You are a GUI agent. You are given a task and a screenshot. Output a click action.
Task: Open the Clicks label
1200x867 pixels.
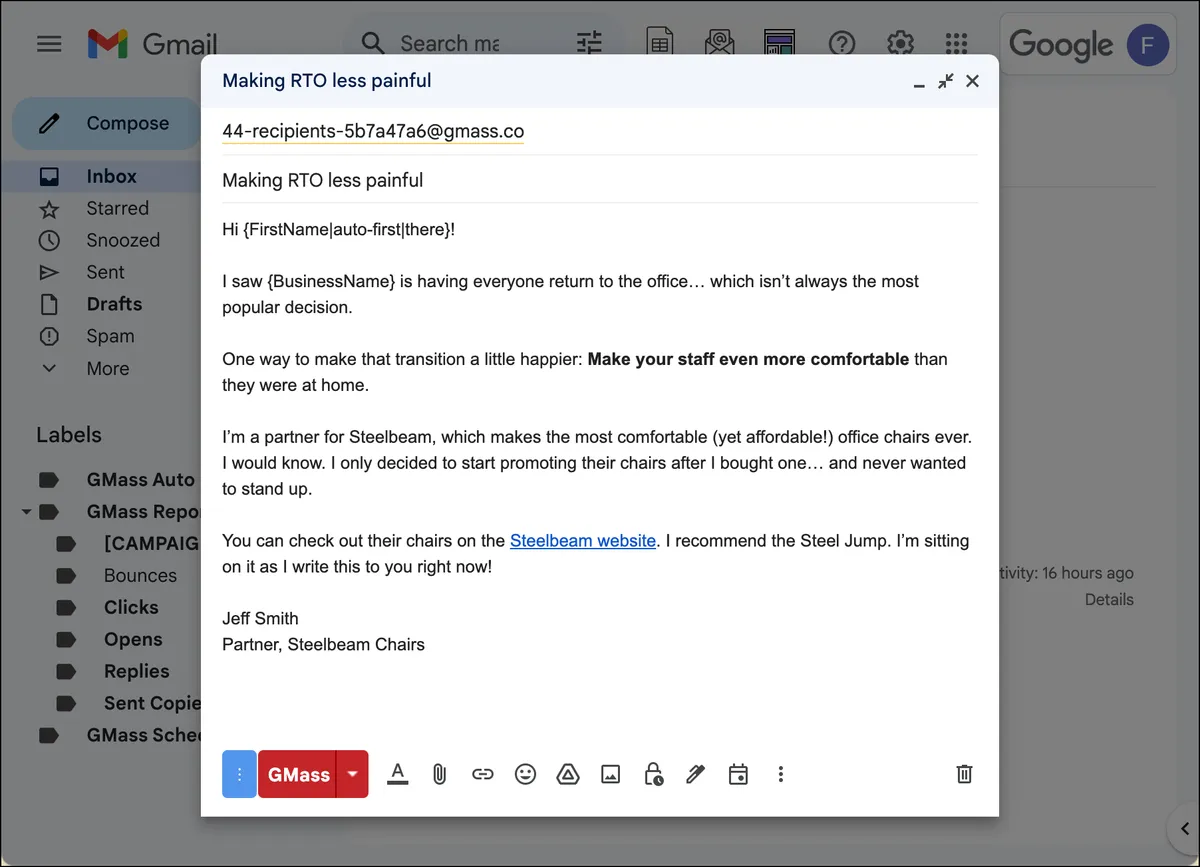click(131, 607)
